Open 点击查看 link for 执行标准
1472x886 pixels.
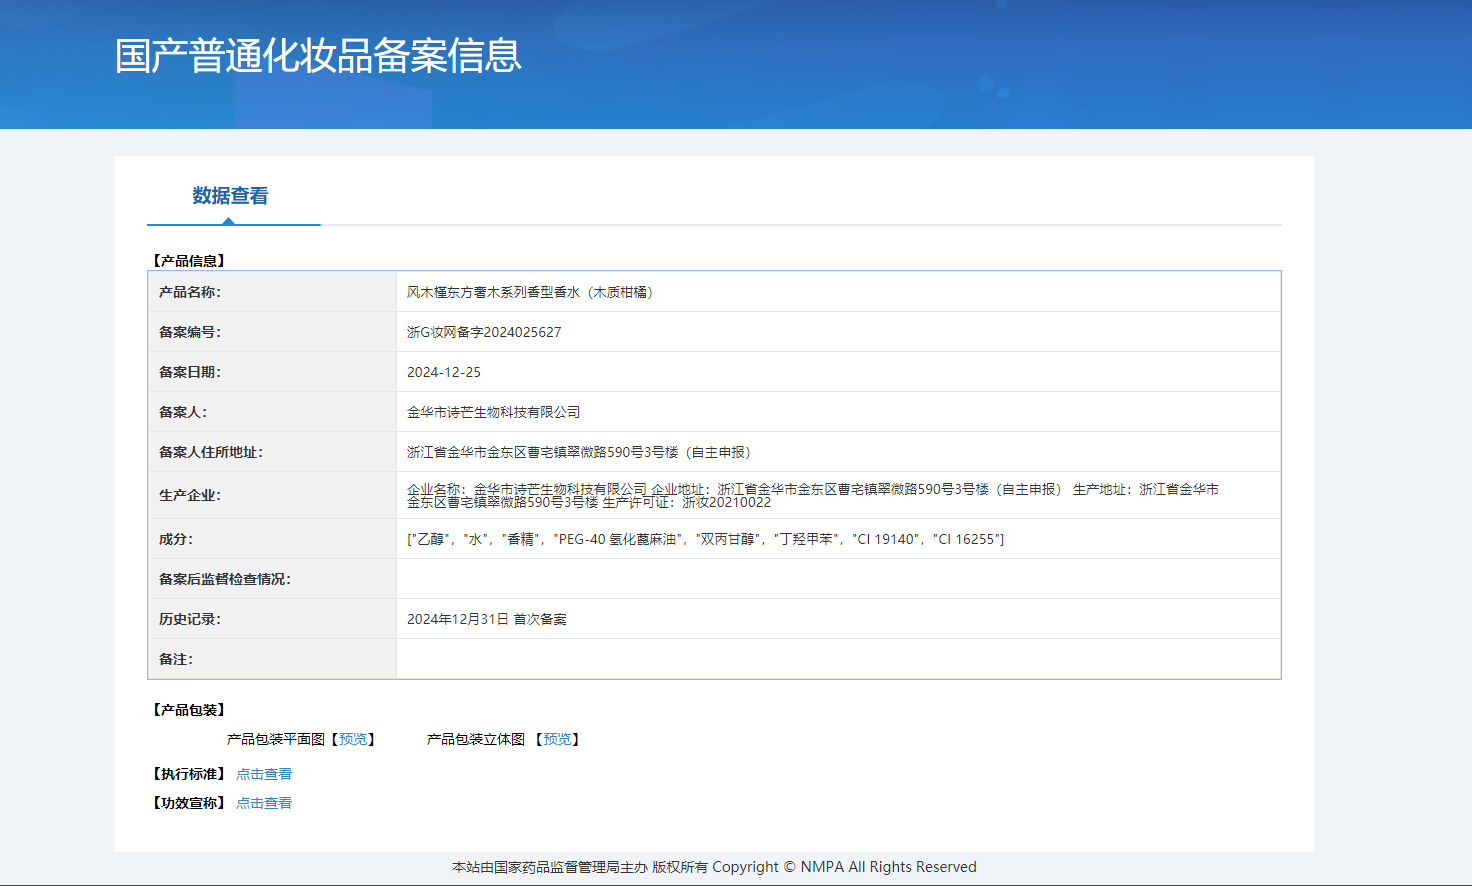(x=264, y=774)
